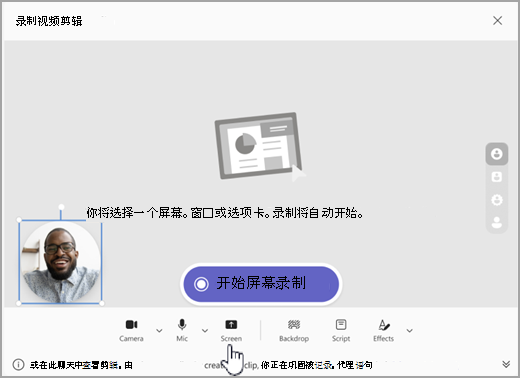
Task: Mute the Mic button
Action: pos(182,331)
